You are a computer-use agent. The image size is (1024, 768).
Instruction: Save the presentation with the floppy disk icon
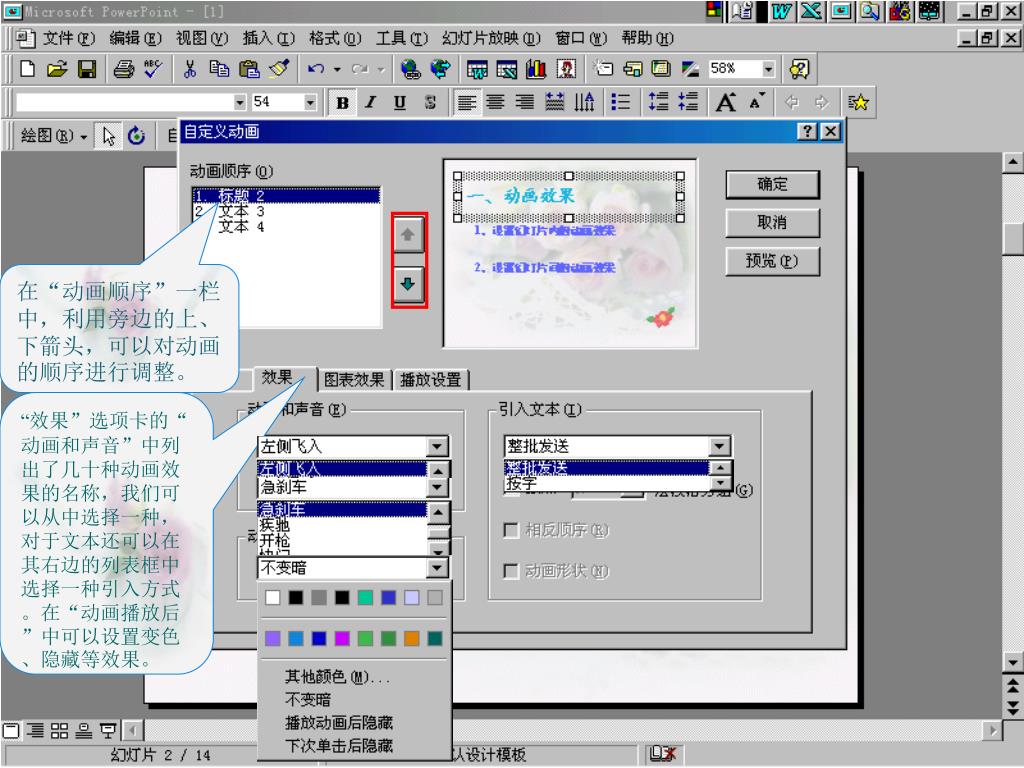point(87,69)
